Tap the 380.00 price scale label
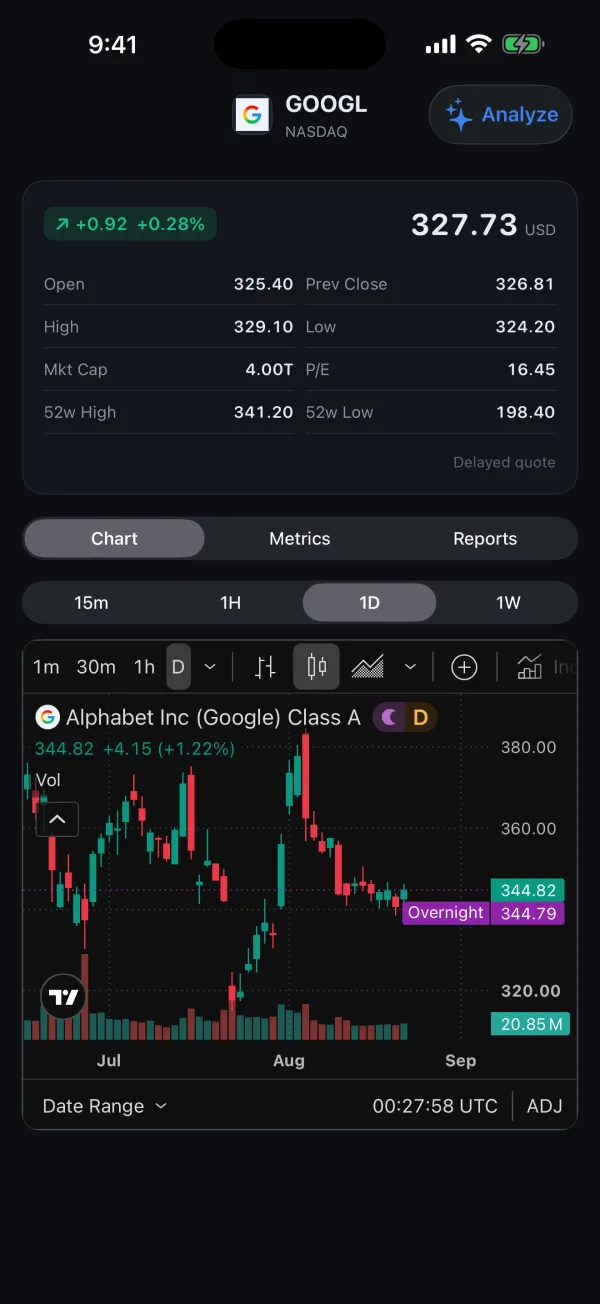The height and width of the screenshot is (1304, 600). (x=528, y=747)
